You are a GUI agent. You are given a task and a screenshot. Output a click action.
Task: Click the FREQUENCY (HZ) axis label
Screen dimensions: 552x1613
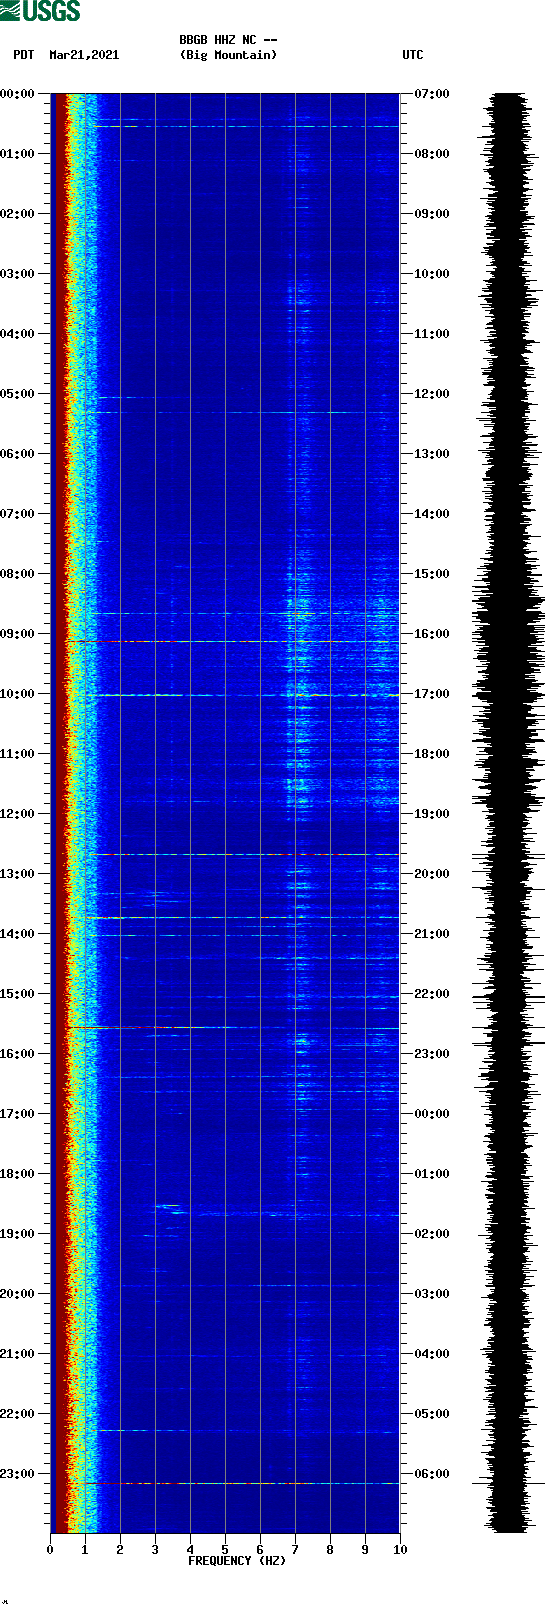tap(237, 1561)
